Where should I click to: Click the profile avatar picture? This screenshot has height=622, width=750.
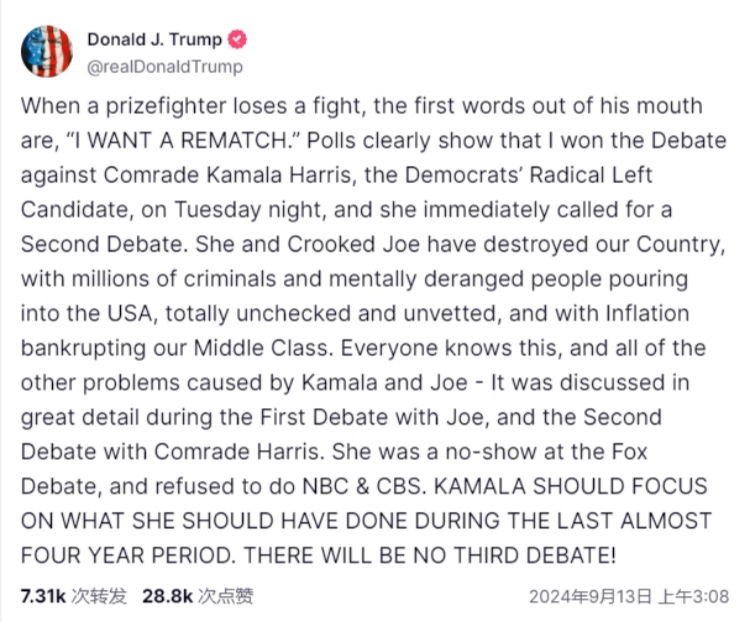pos(46,51)
